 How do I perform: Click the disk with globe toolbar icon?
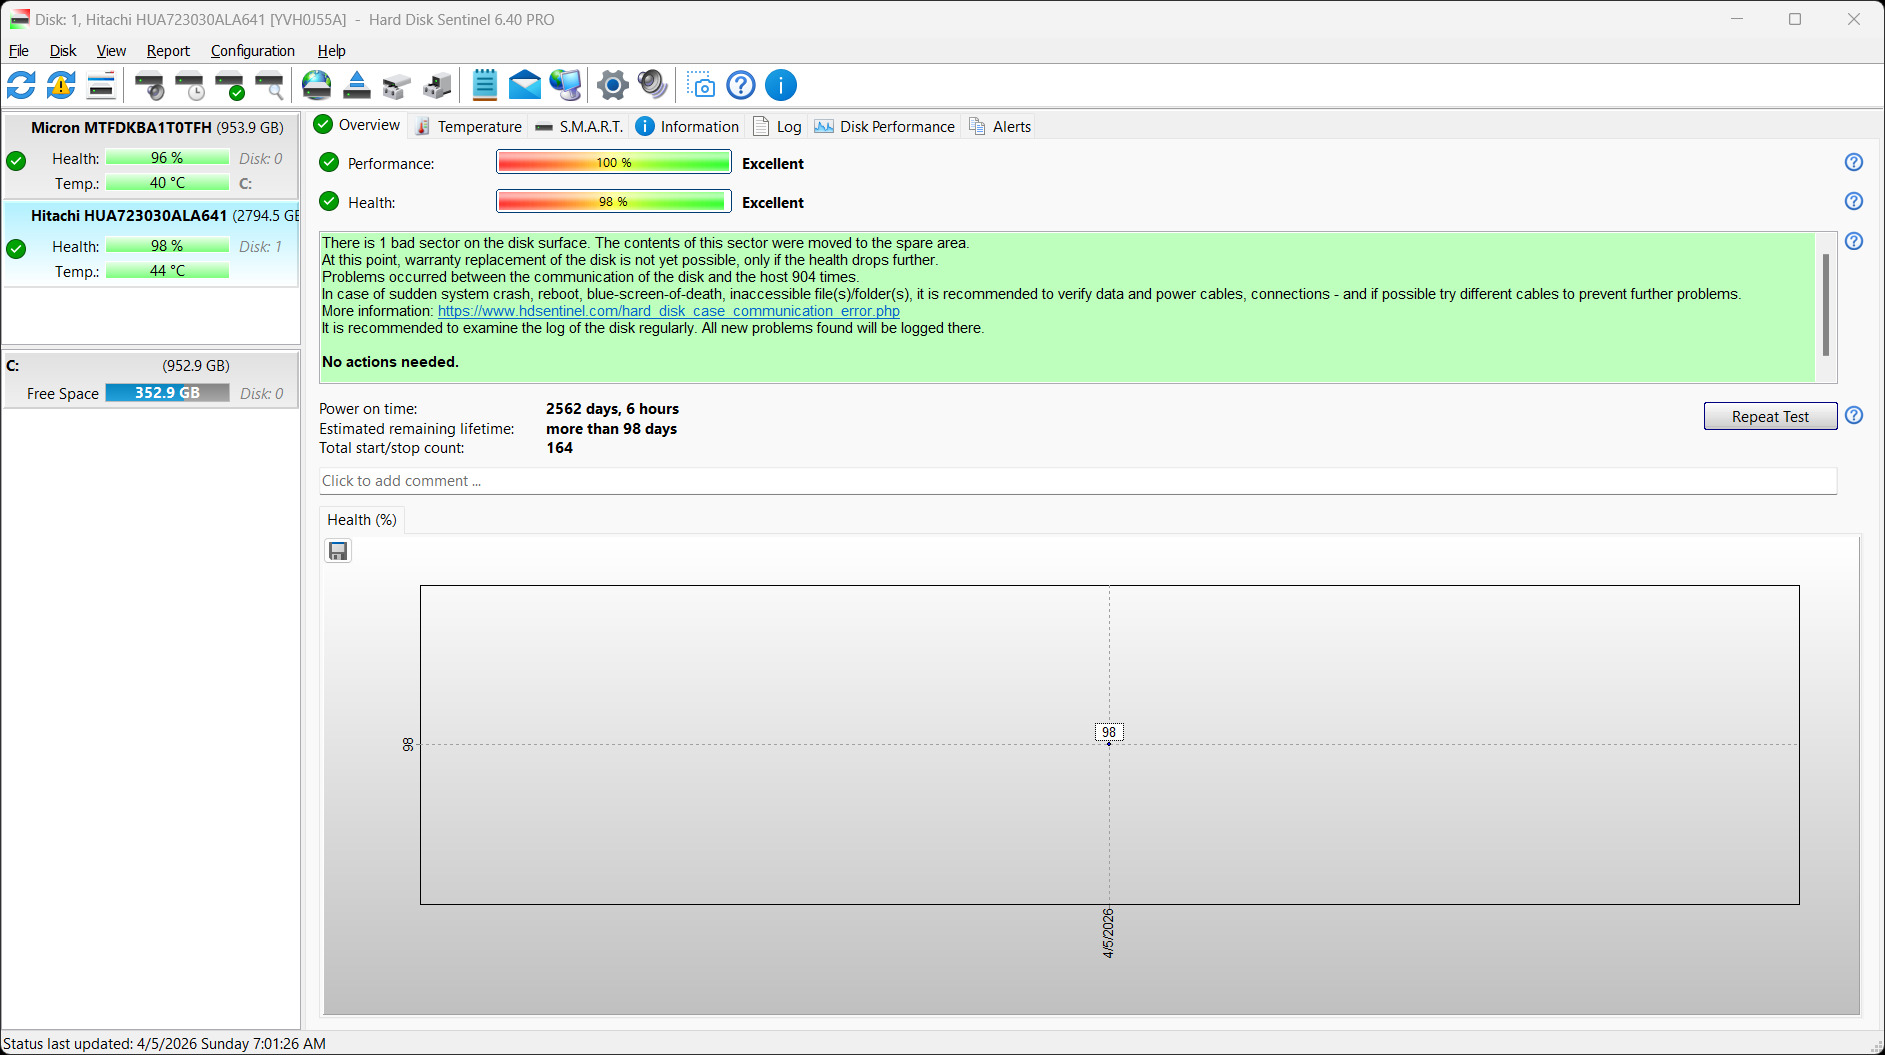(x=317, y=86)
